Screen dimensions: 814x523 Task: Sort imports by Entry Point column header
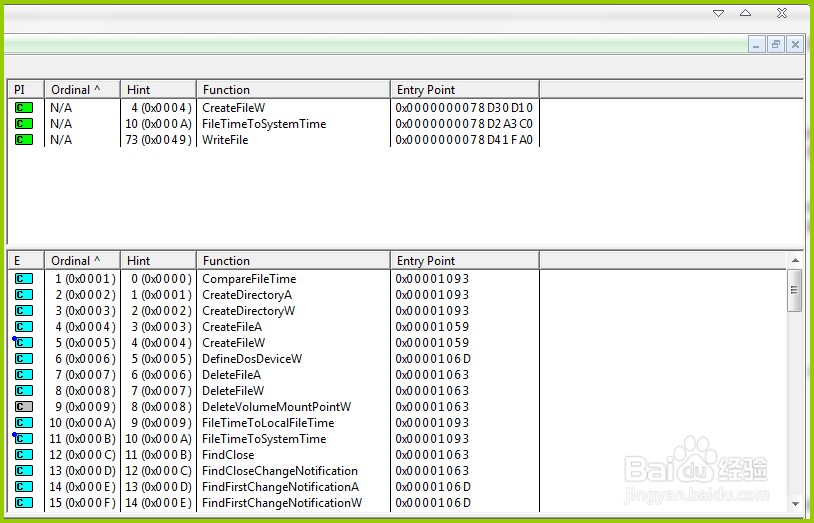[x=465, y=89]
